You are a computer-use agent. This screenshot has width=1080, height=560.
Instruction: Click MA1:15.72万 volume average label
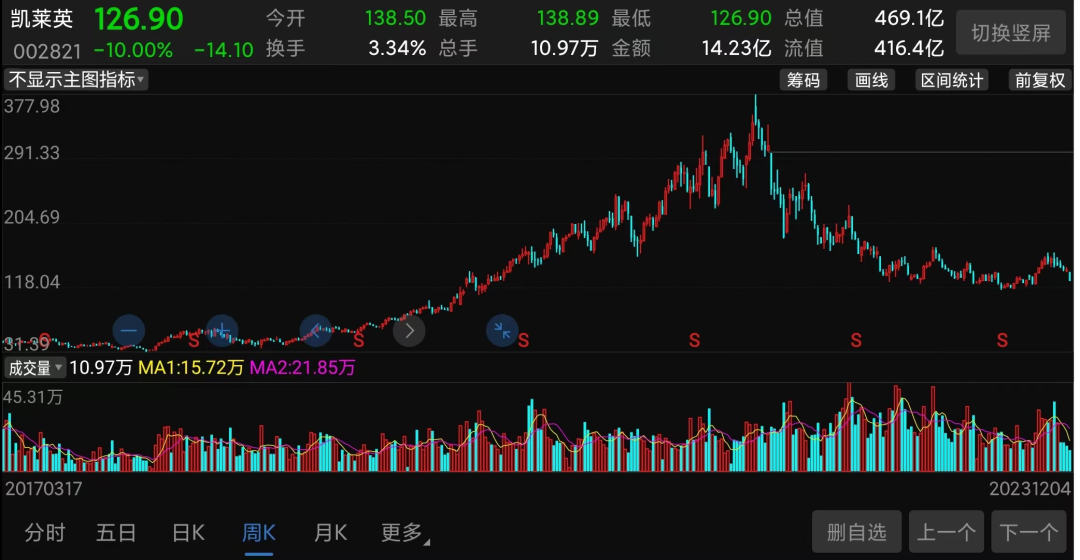pyautogui.click(x=191, y=368)
